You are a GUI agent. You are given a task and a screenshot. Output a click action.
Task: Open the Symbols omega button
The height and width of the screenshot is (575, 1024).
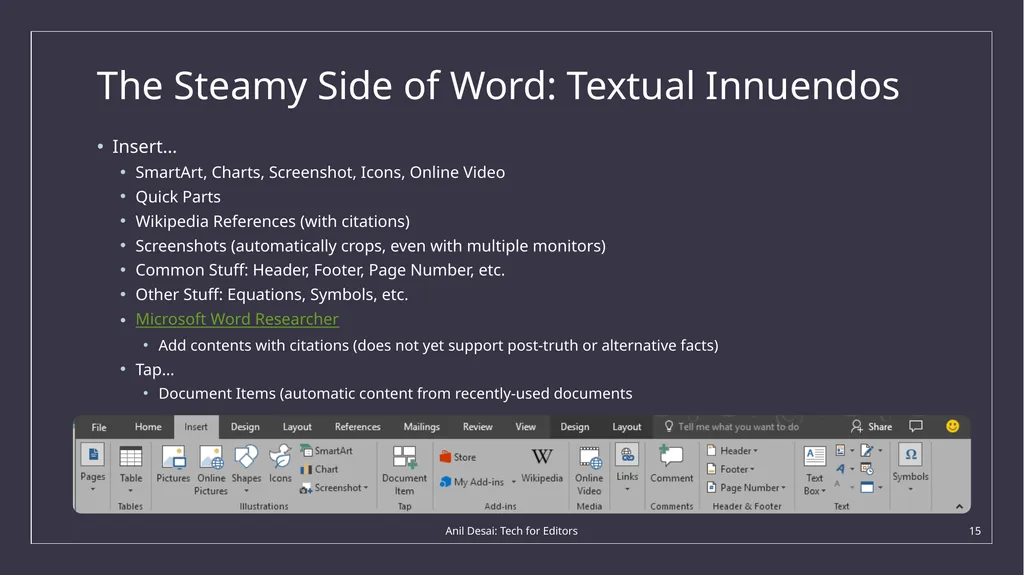click(910, 455)
